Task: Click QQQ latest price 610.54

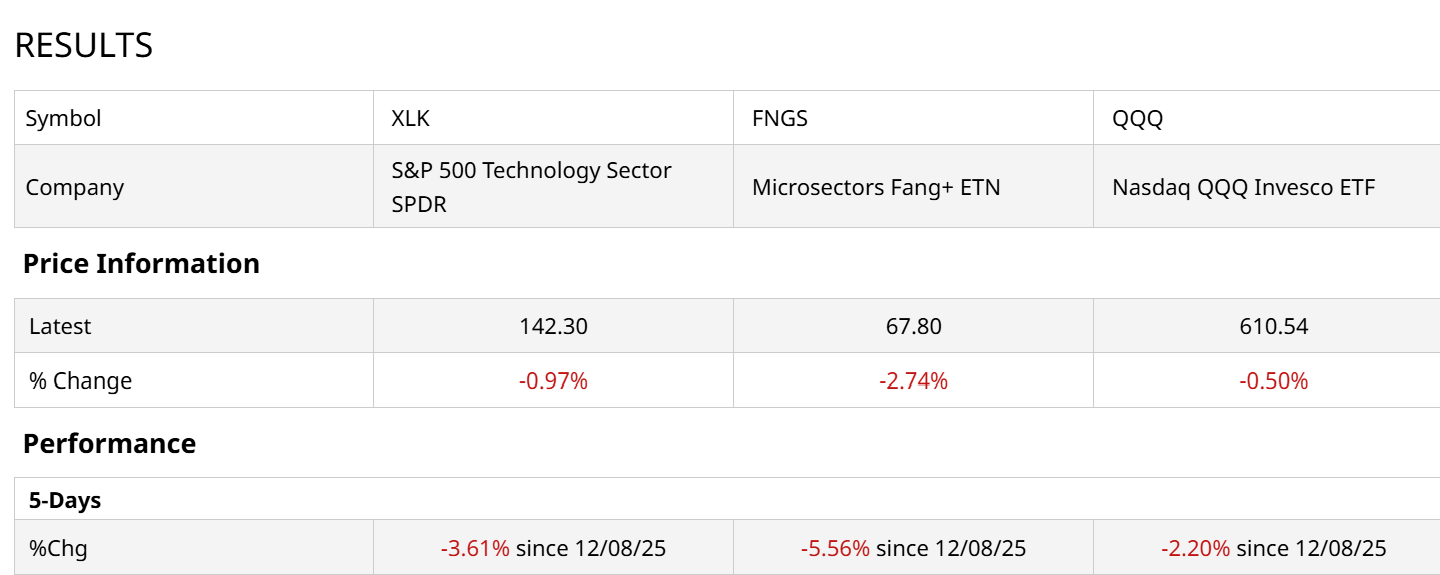Action: tap(1274, 326)
